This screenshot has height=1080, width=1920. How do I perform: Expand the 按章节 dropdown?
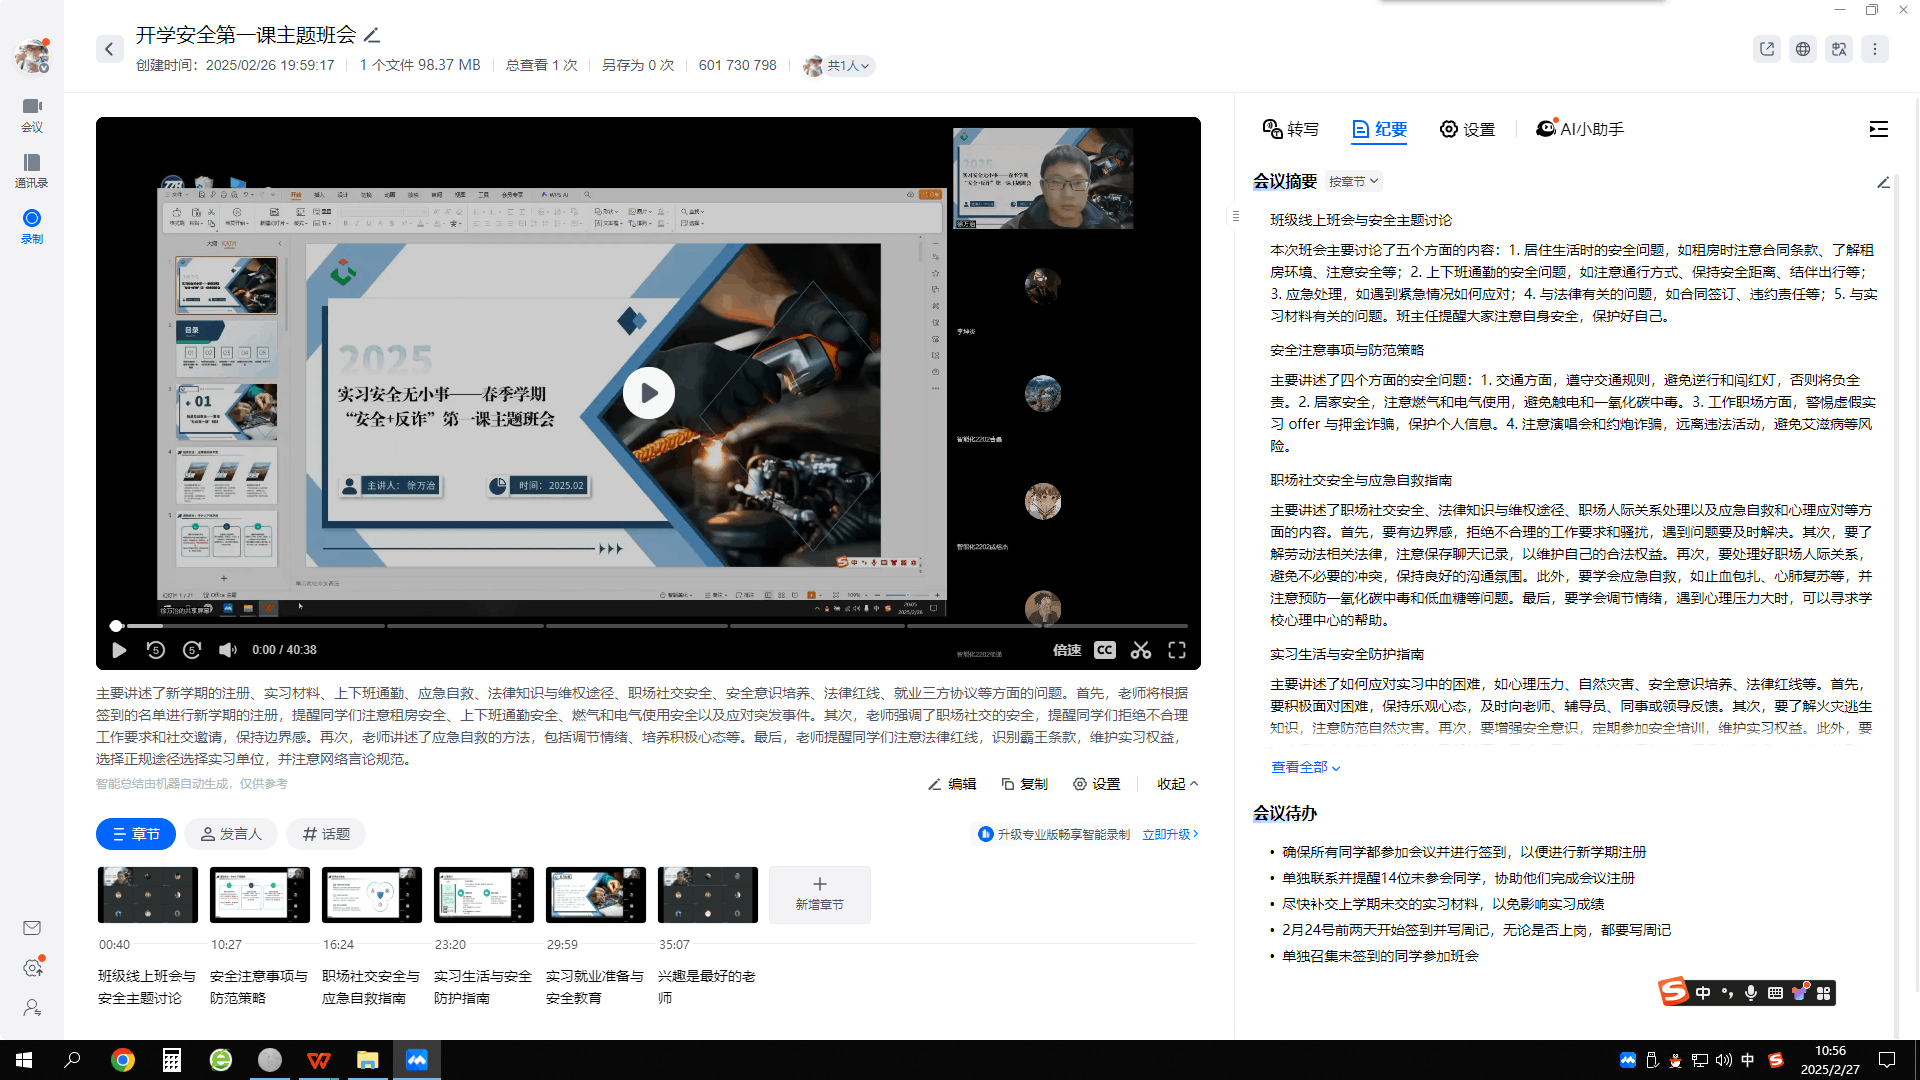pyautogui.click(x=1354, y=181)
